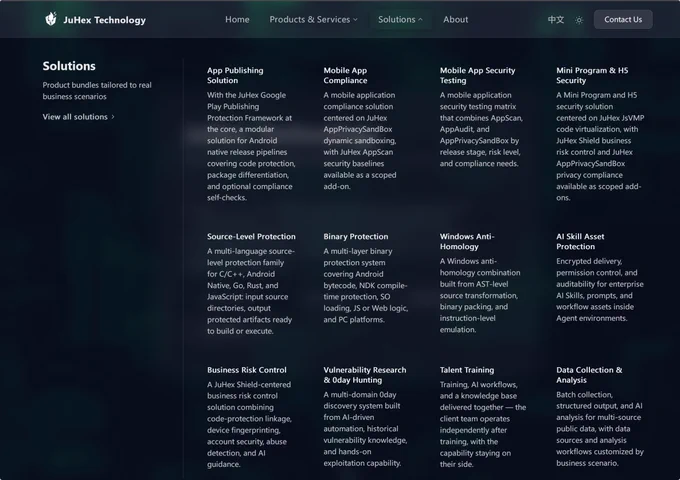680x480 pixels.
Task: Collapse the Solutions dropdown menu
Action: coord(400,20)
